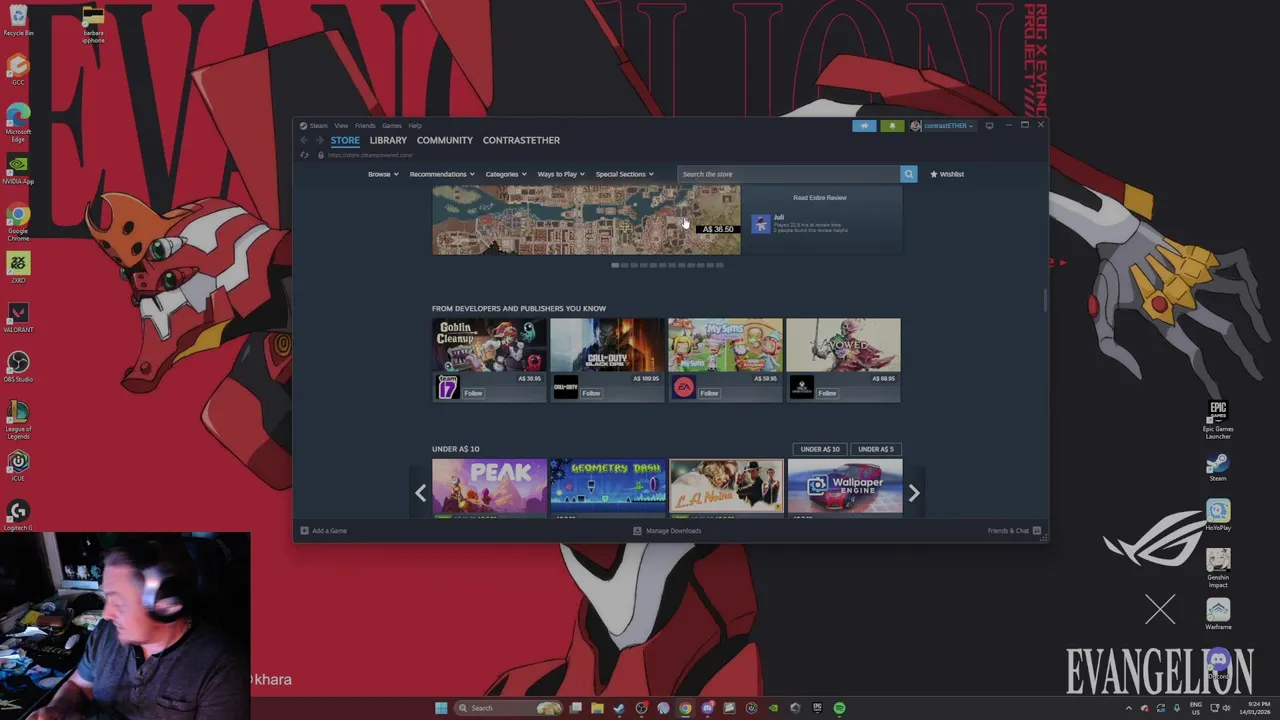Viewport: 1280px width, 720px height.
Task: Click Spotify icon in the taskbar
Action: click(x=839, y=708)
